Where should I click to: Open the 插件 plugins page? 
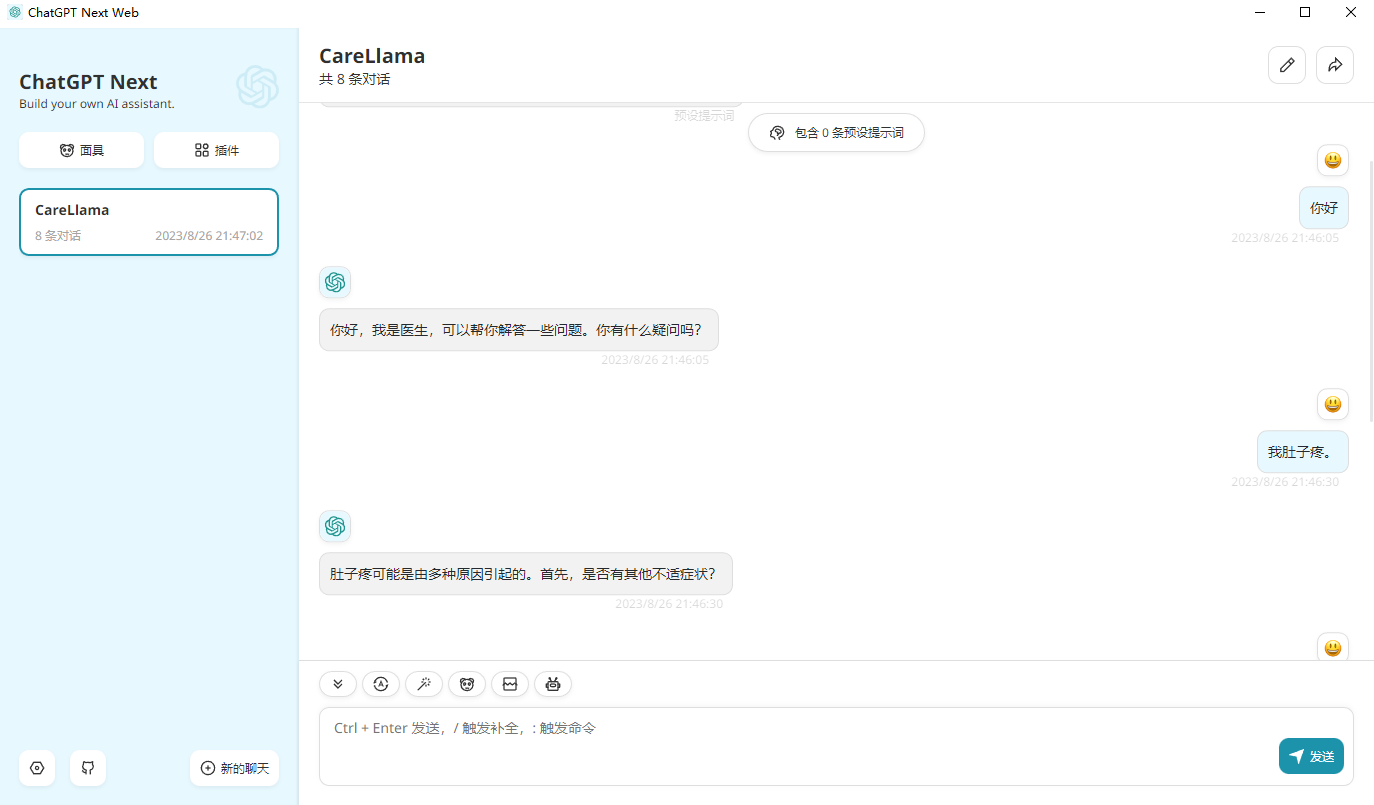[x=216, y=150]
